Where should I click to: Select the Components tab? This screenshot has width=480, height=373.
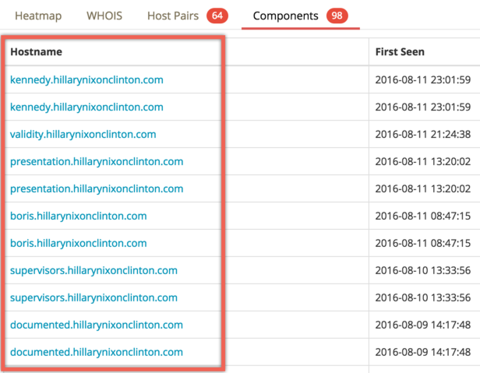[286, 16]
